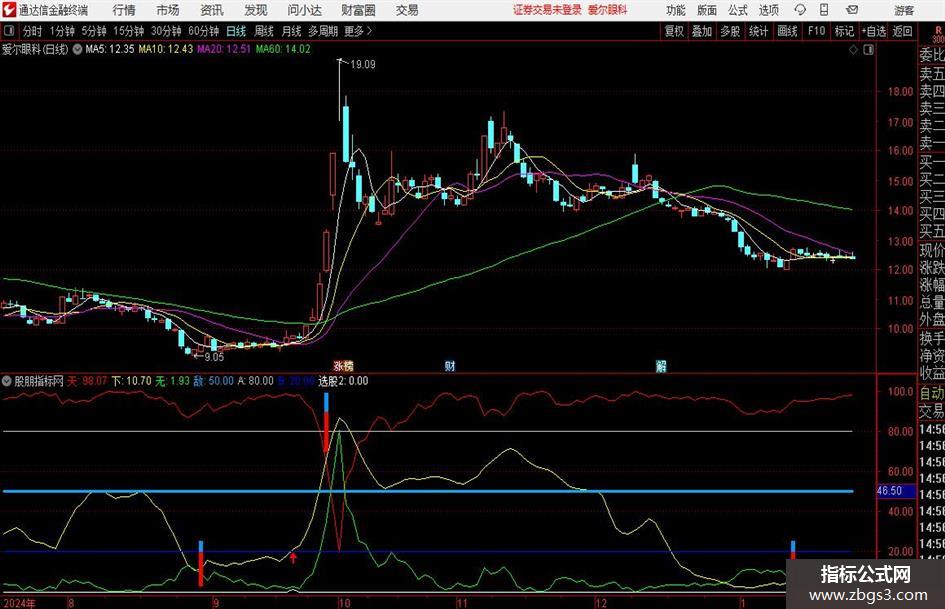The height and width of the screenshot is (609, 945).
Task: Click the 叠加 overlay button
Action: point(702,31)
